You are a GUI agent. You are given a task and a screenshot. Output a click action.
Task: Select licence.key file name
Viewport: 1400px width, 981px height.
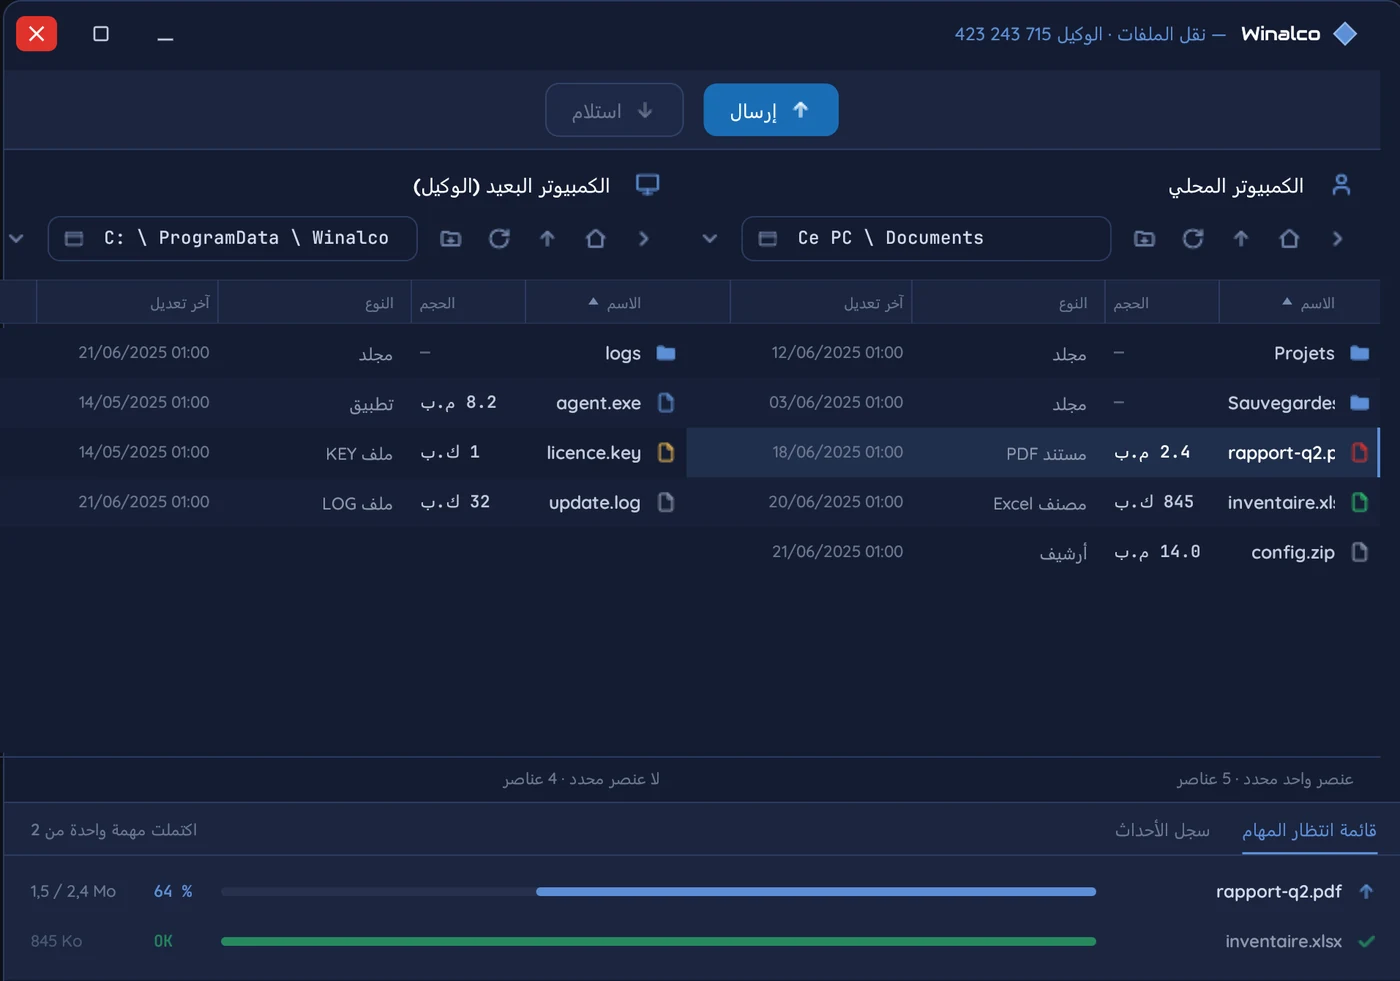[x=594, y=453]
